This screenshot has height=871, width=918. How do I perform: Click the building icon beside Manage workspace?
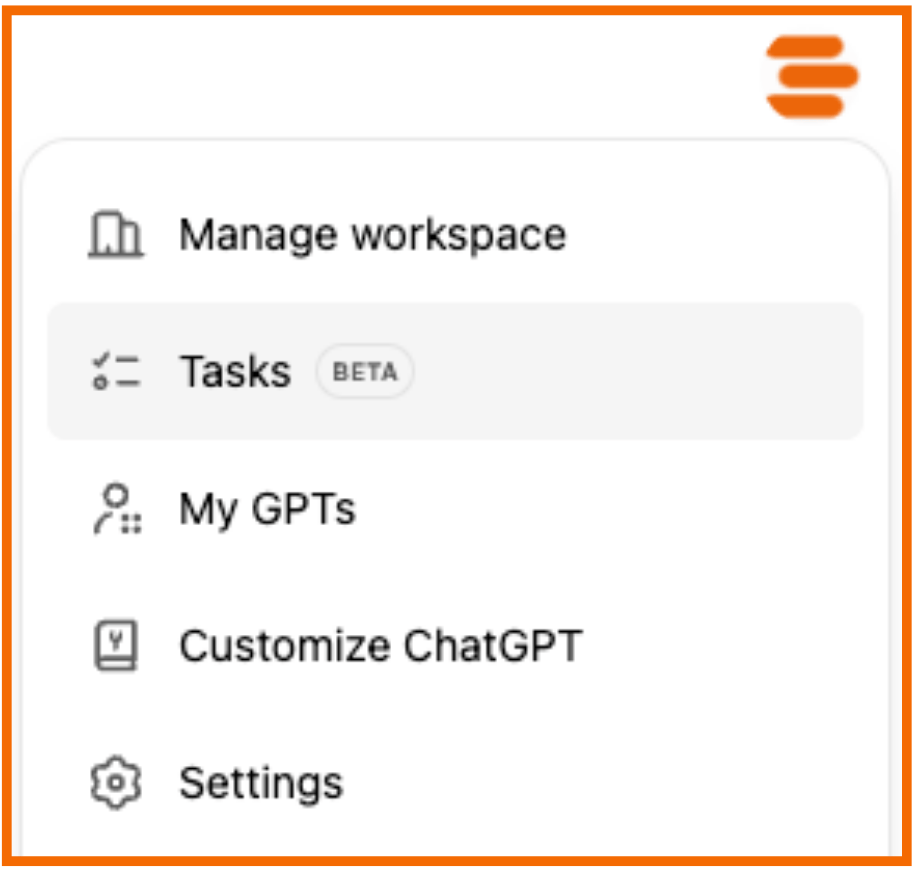115,236
